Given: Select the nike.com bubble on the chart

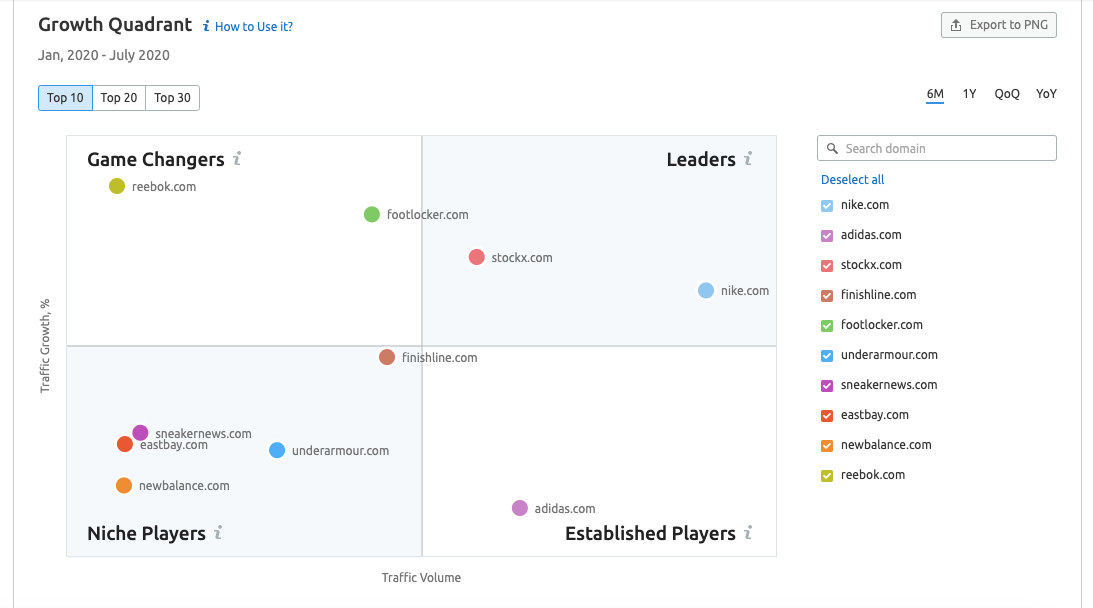Looking at the screenshot, I should (706, 290).
